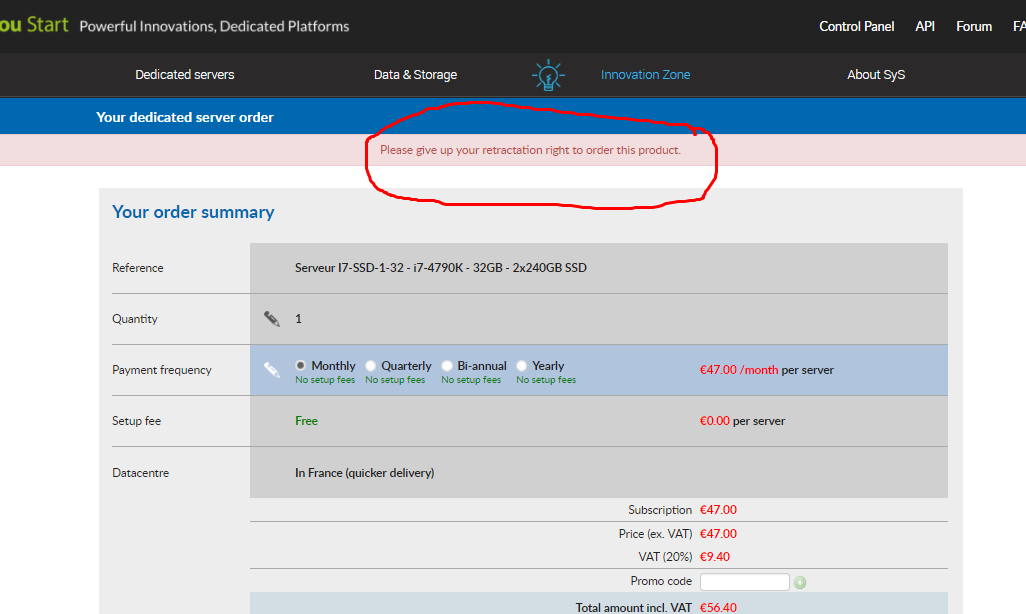Click the green 'Free' setup fee text
The width and height of the screenshot is (1026, 614).
pos(306,421)
